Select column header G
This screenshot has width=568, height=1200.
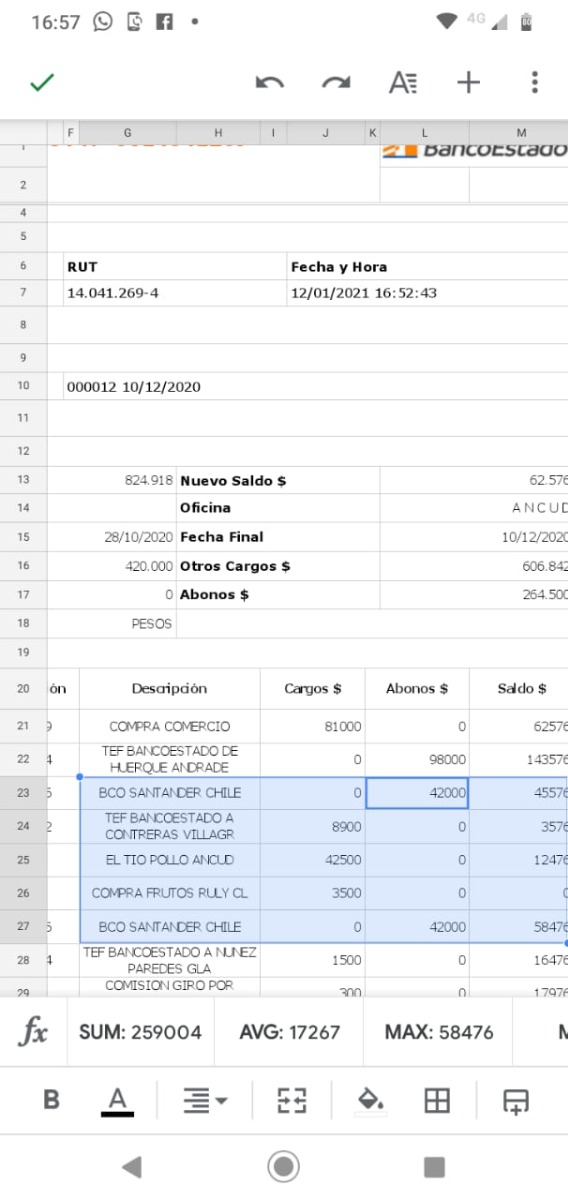pyautogui.click(x=128, y=133)
